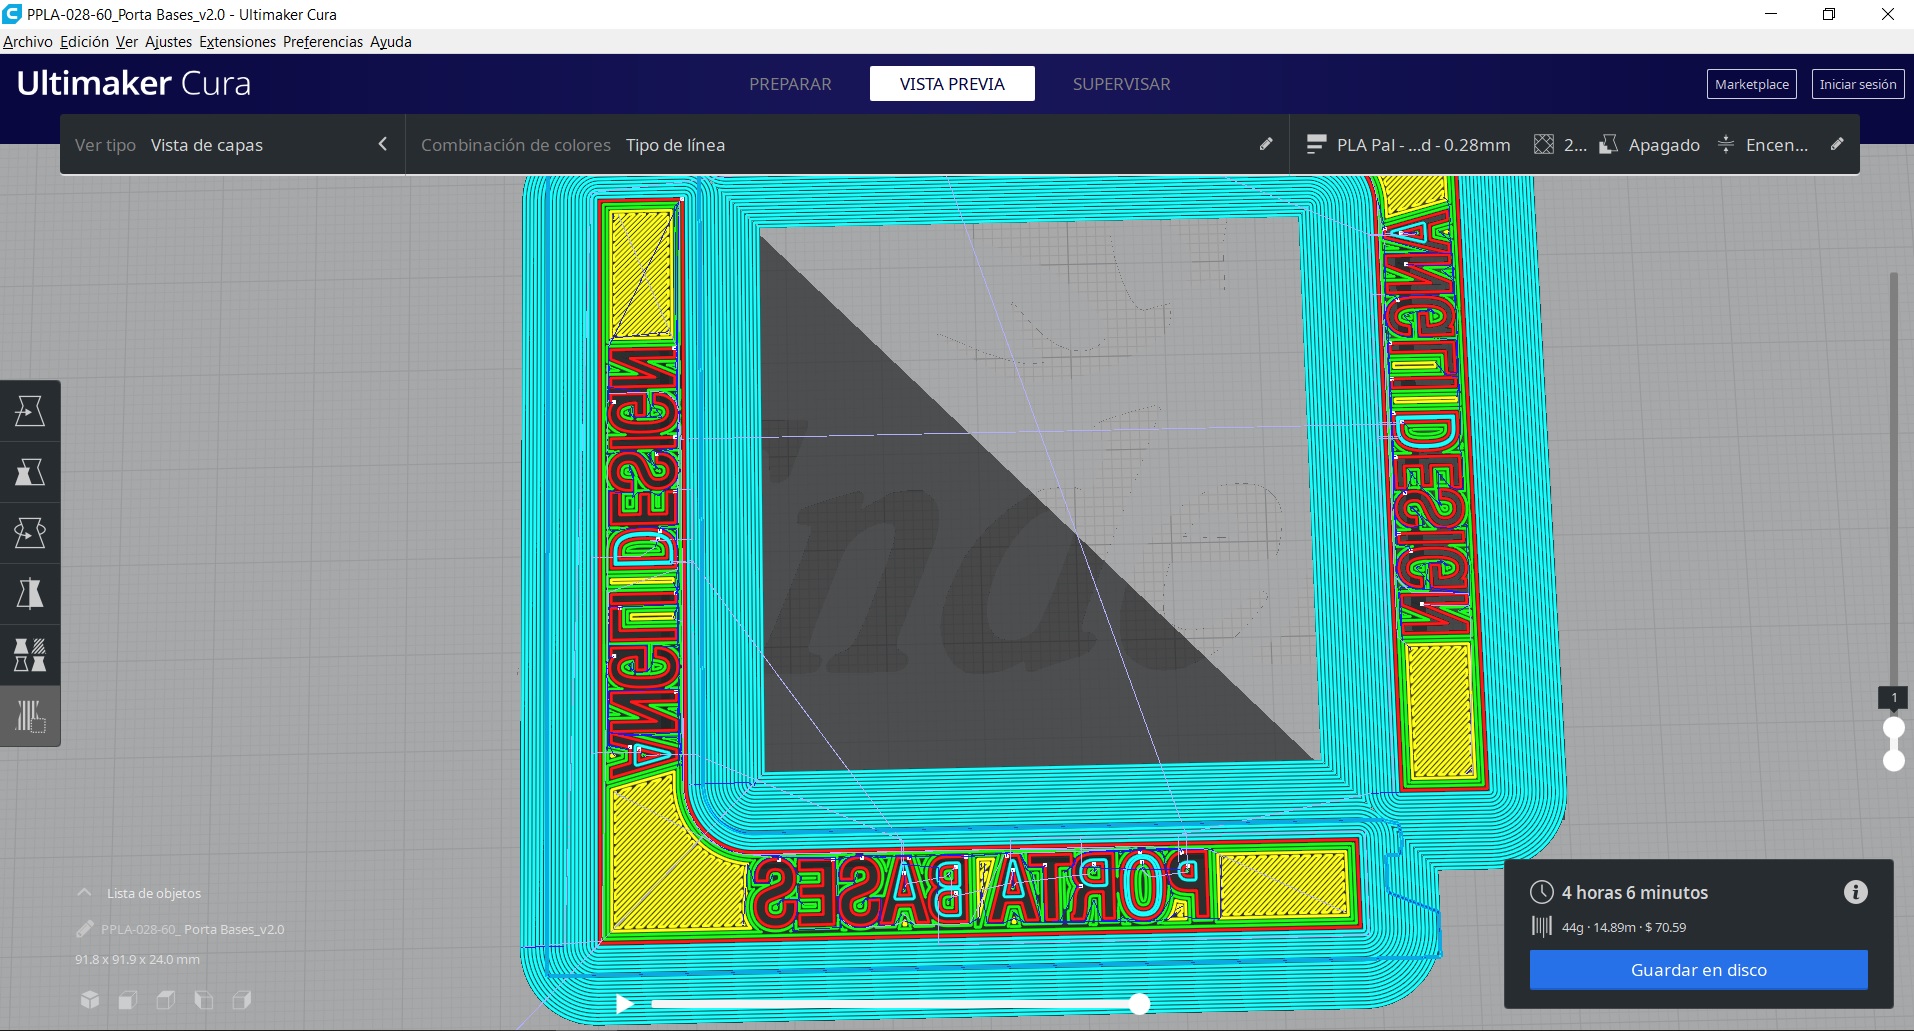Open the Extensiones menu
This screenshot has height=1031, width=1914.
[x=237, y=41]
